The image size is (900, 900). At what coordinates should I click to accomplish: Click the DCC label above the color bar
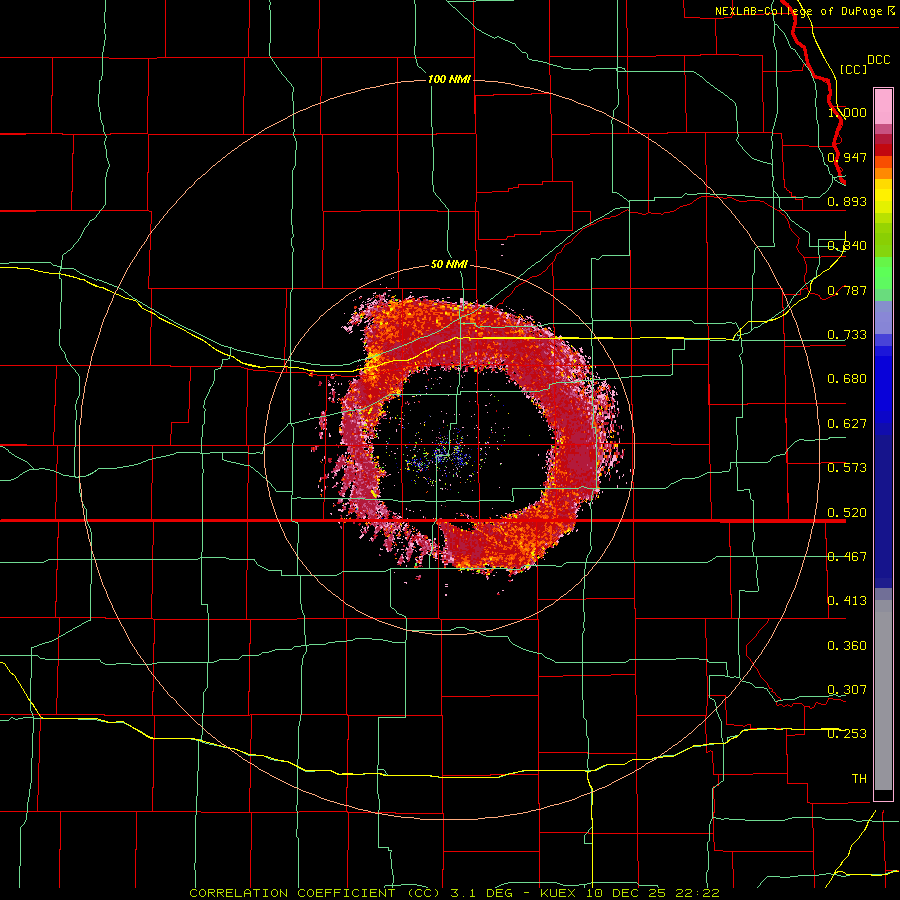click(x=878, y=60)
